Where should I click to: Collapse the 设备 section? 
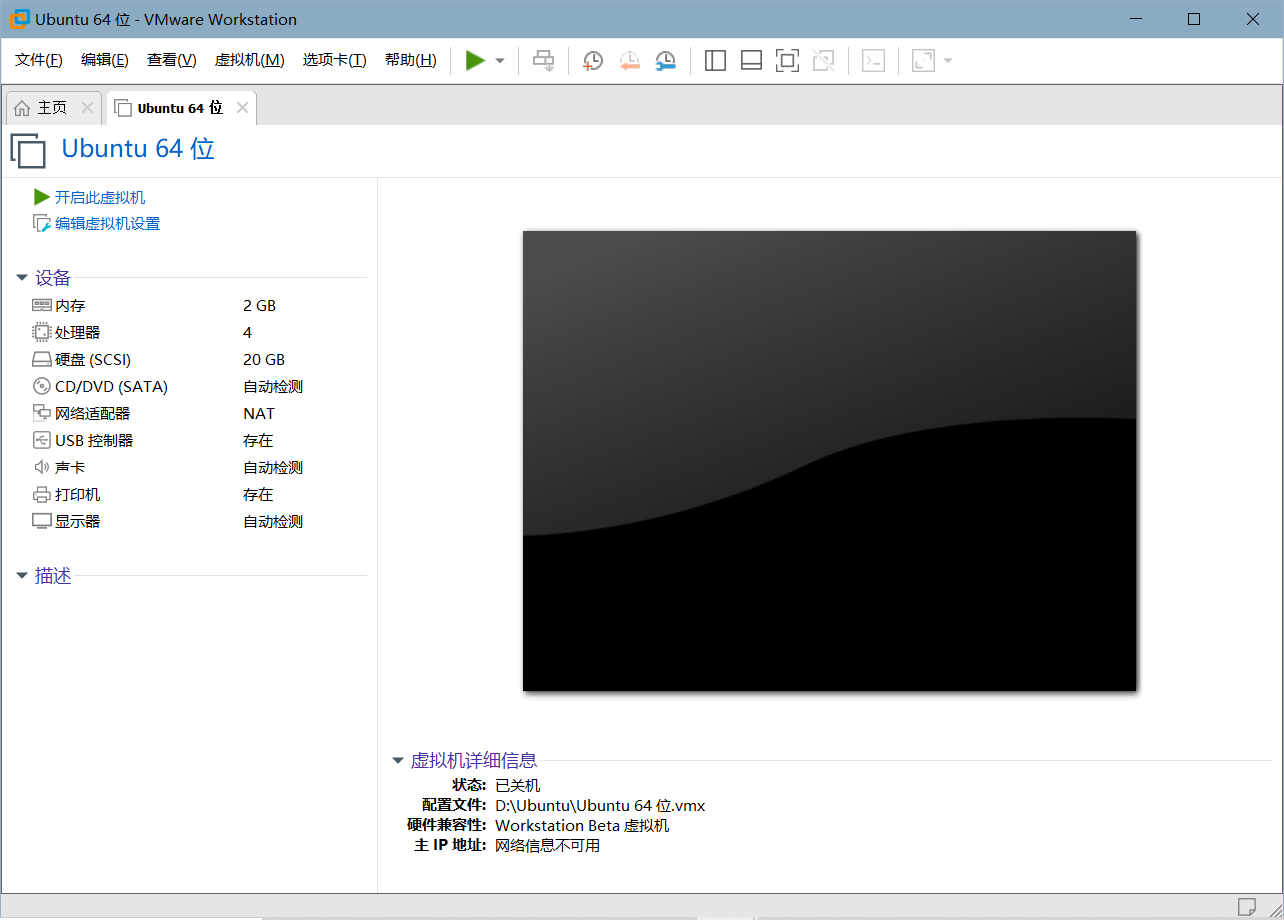[22, 278]
